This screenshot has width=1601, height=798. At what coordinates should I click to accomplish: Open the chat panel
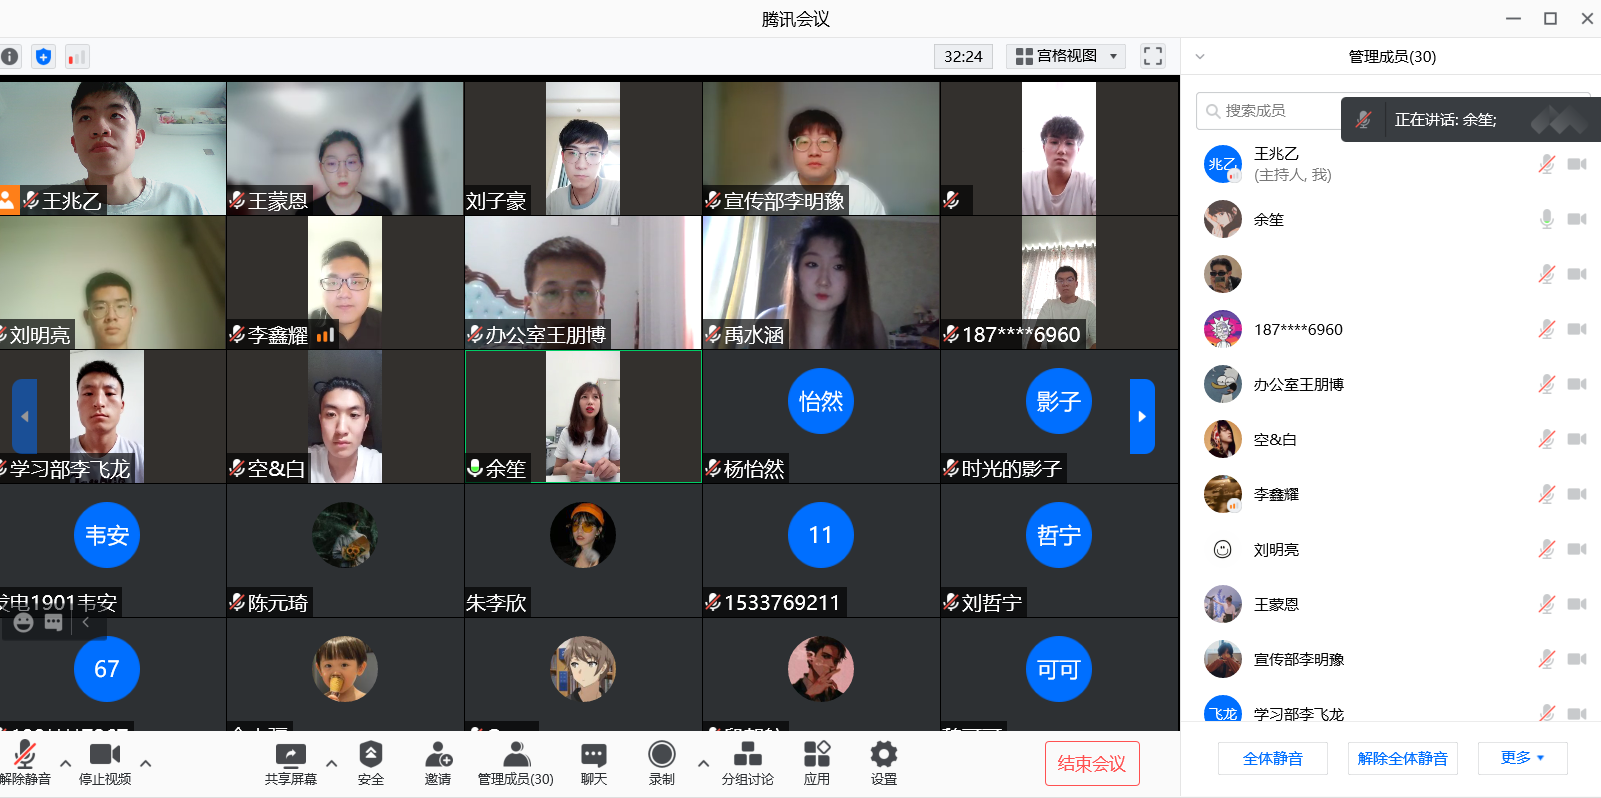(594, 763)
